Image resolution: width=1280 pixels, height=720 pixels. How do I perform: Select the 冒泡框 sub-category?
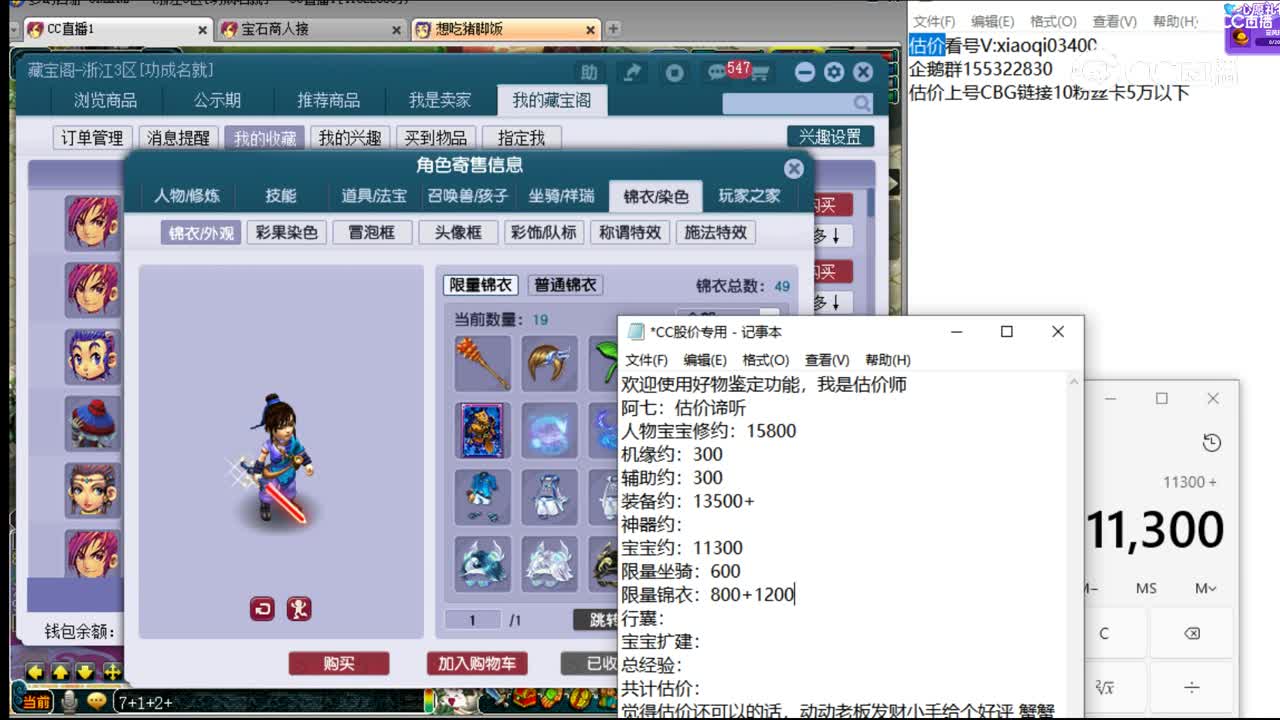click(371, 232)
